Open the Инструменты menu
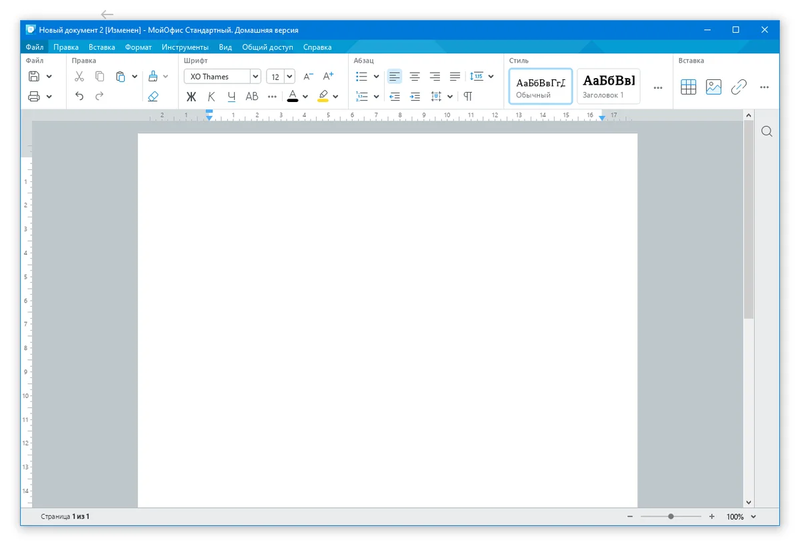The height and width of the screenshot is (546, 800). [x=185, y=47]
